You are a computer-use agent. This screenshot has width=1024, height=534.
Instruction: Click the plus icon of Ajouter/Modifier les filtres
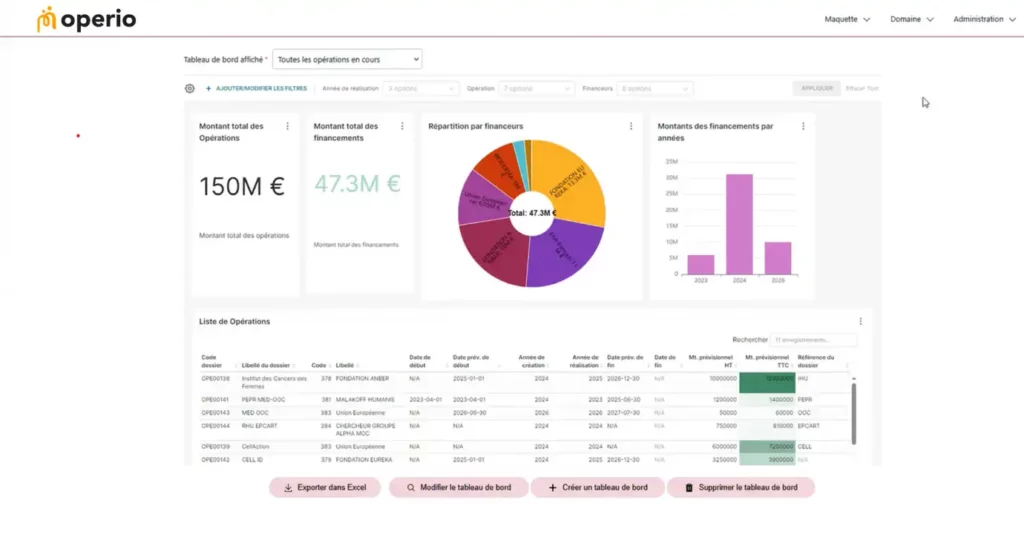tap(208, 88)
